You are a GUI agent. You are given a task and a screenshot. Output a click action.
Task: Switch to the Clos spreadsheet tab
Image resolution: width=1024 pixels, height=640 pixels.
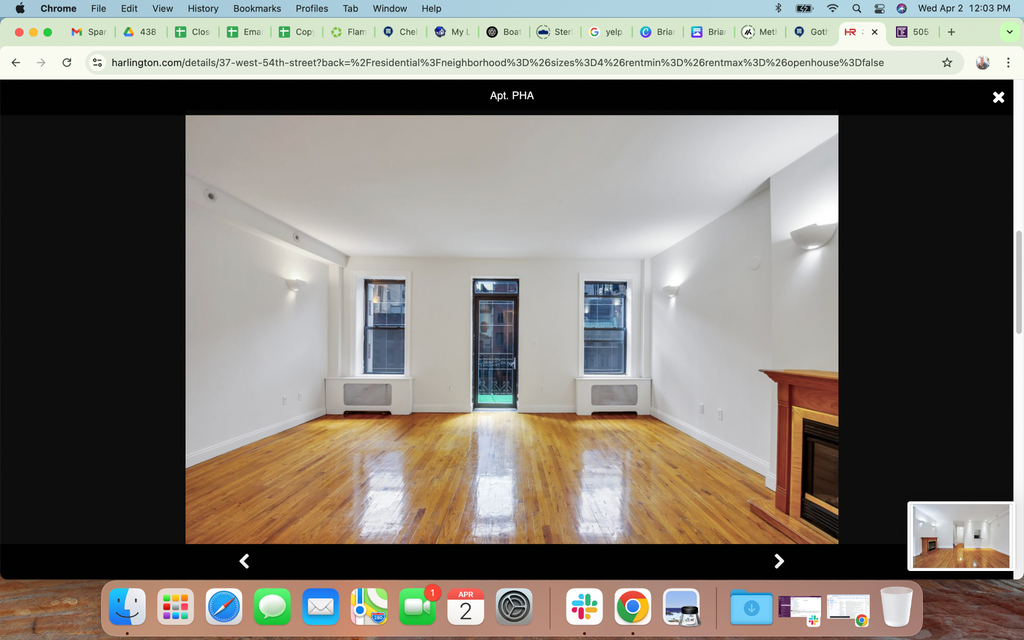point(193,32)
